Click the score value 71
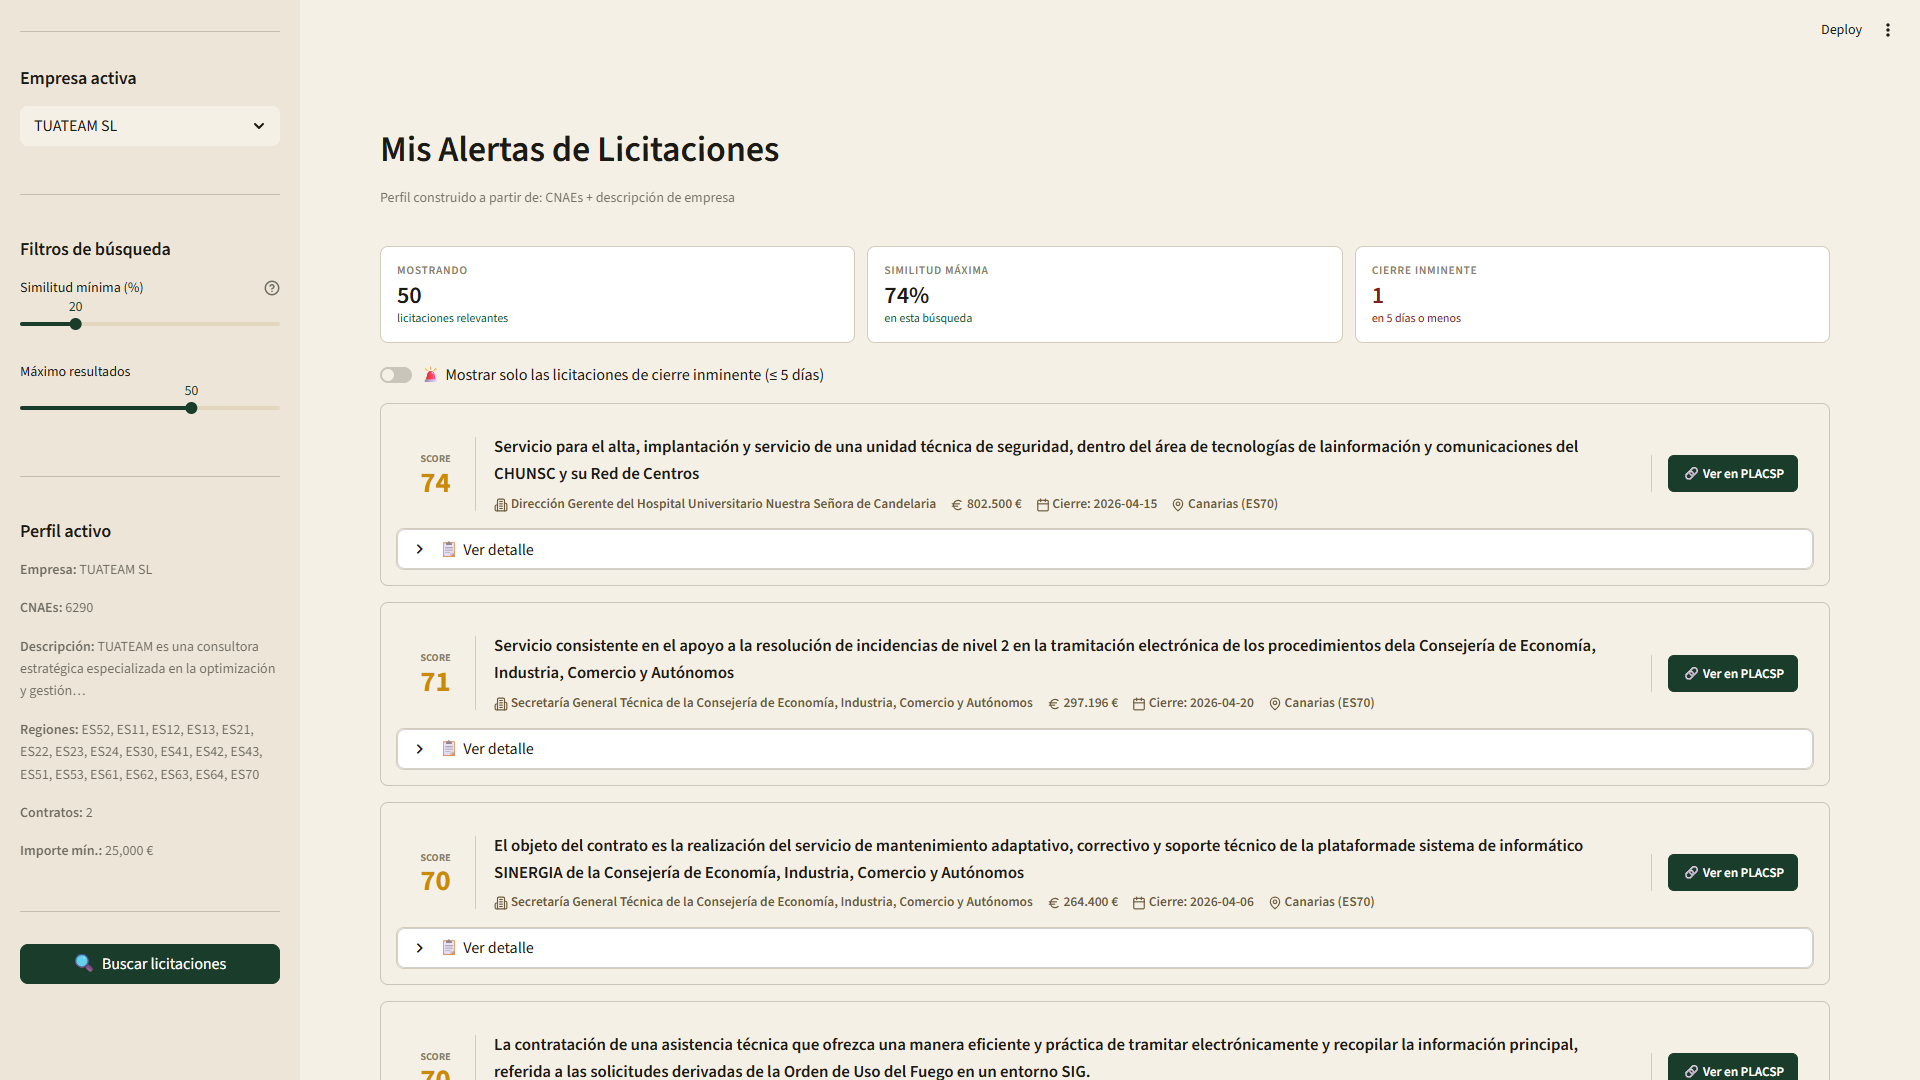The width and height of the screenshot is (1920, 1080). [x=435, y=682]
